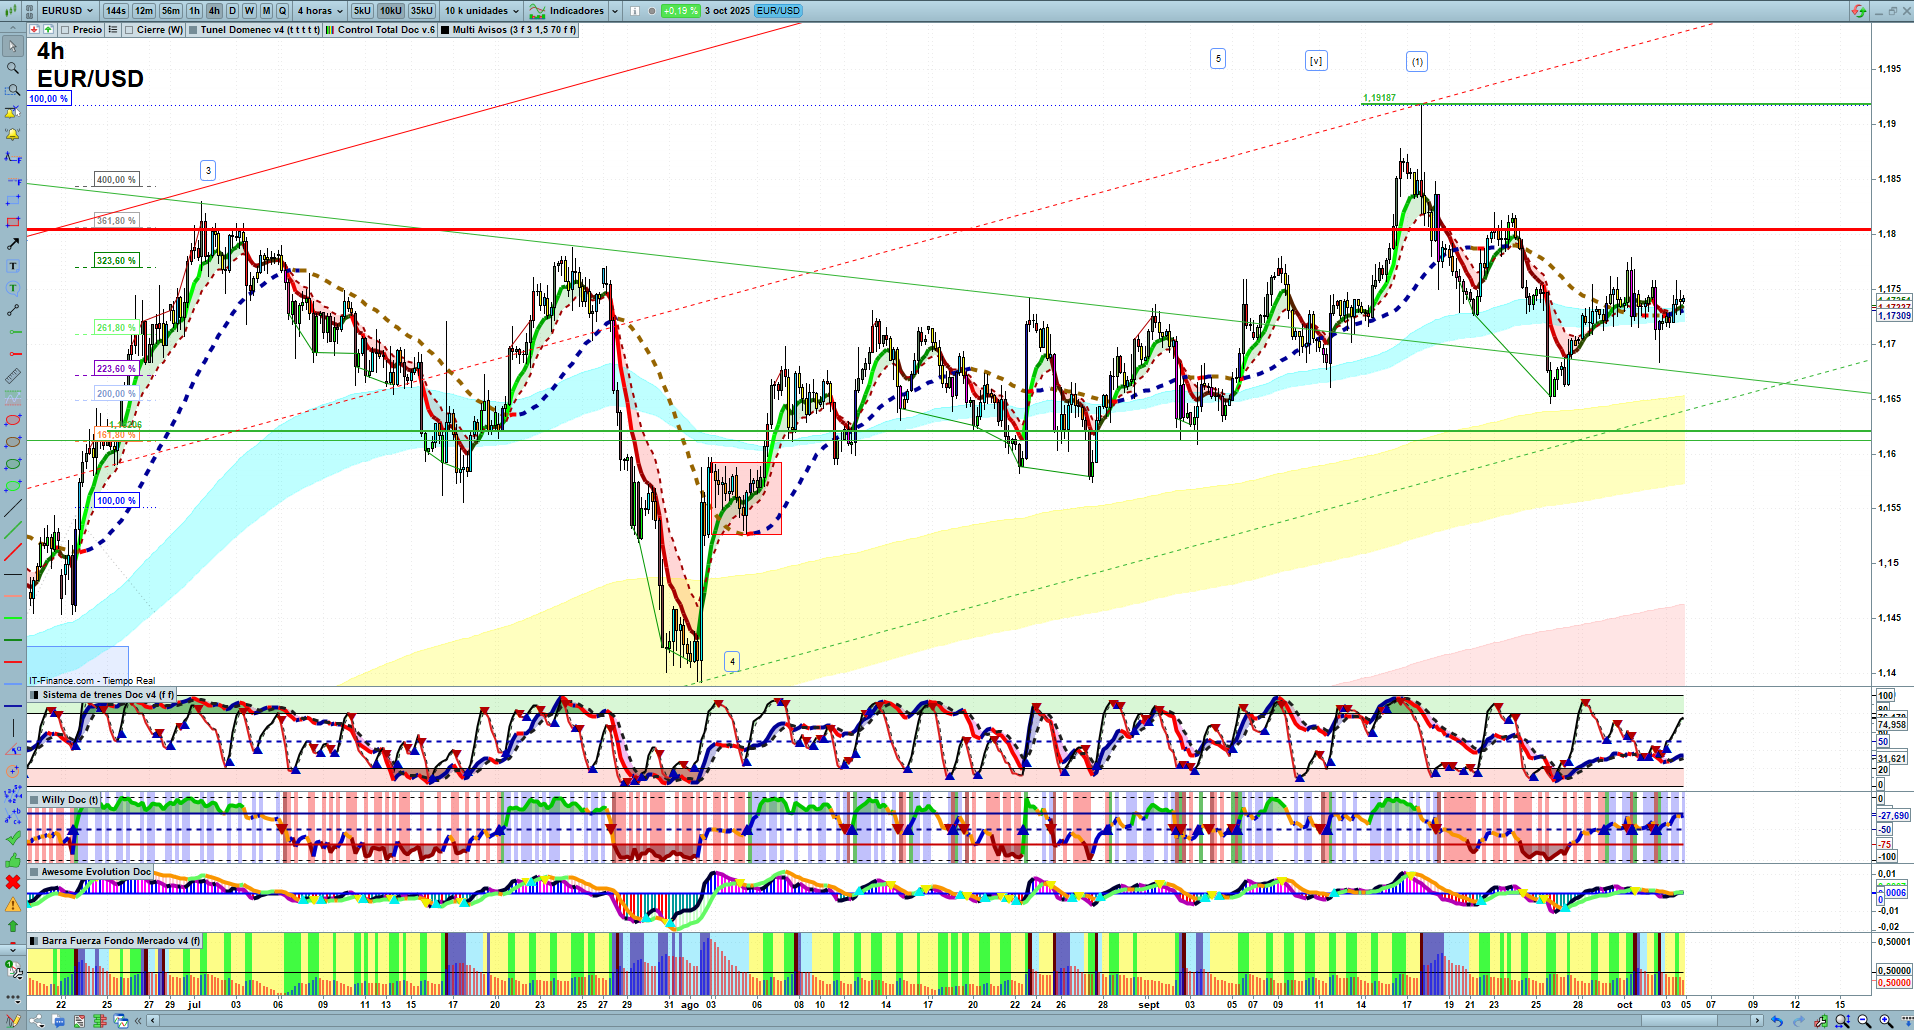The height and width of the screenshot is (1030, 1914).
Task: Select the red rectangle drawing tool
Action: 13,222
